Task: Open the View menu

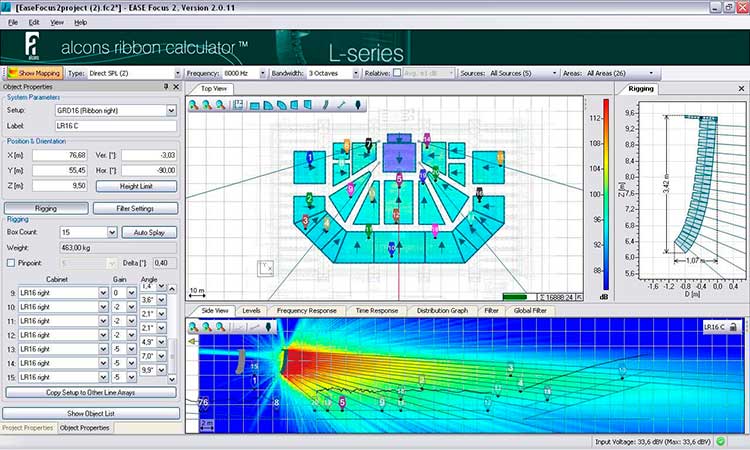Action: [x=57, y=22]
